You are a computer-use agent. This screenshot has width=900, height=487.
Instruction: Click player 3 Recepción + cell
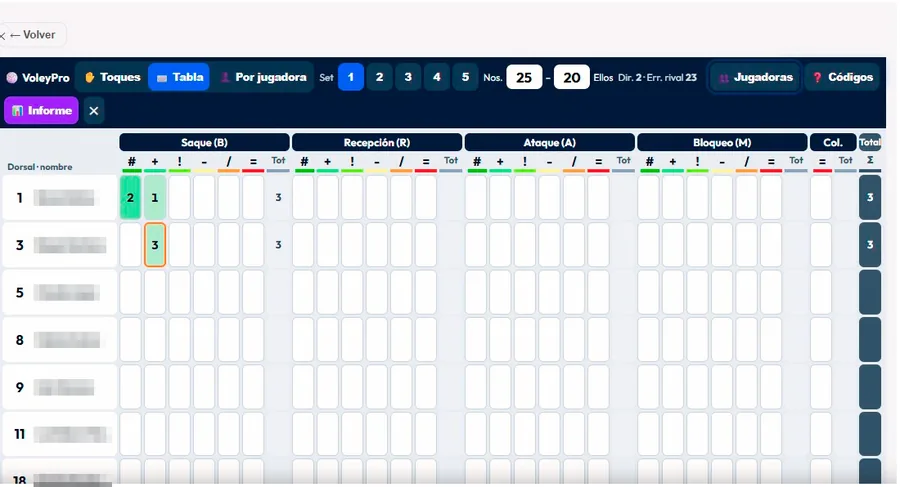328,245
